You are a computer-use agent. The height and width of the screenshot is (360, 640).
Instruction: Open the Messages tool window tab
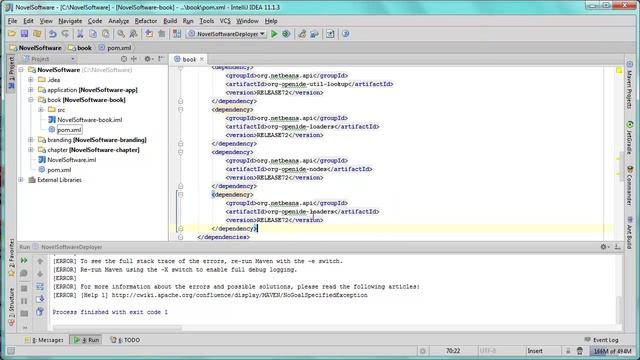pos(44,340)
